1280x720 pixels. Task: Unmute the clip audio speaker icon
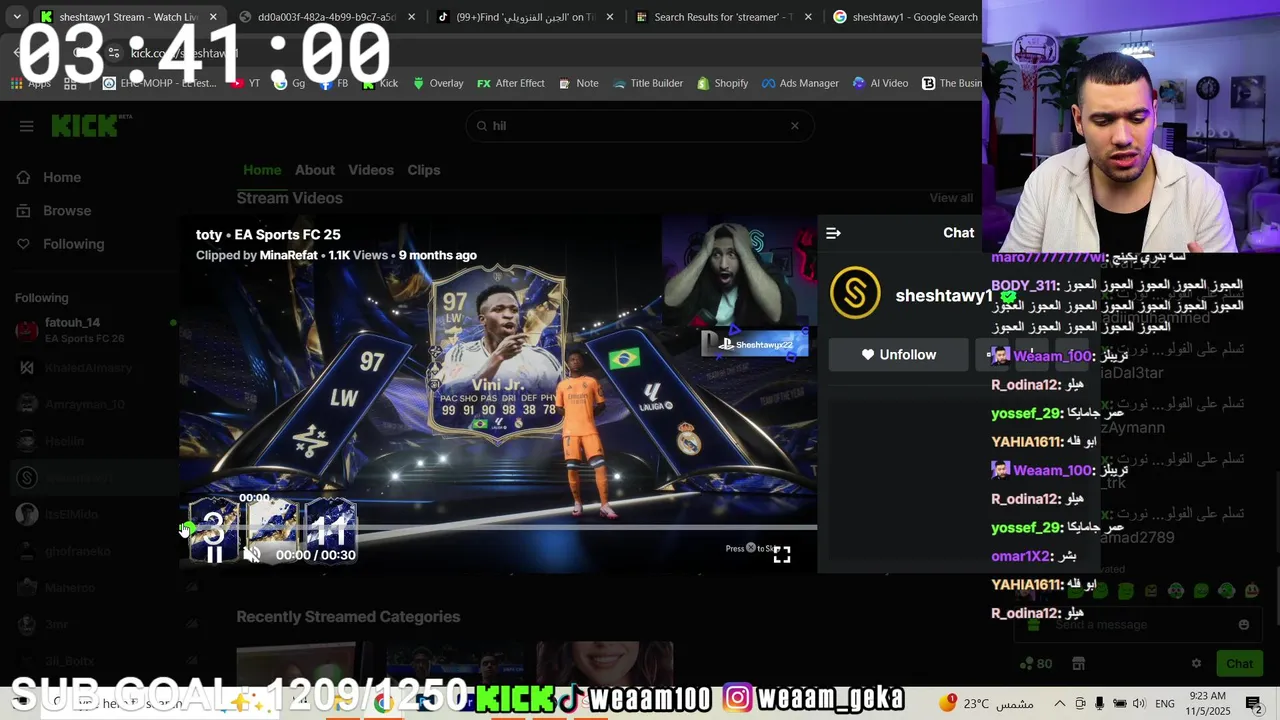pos(252,555)
